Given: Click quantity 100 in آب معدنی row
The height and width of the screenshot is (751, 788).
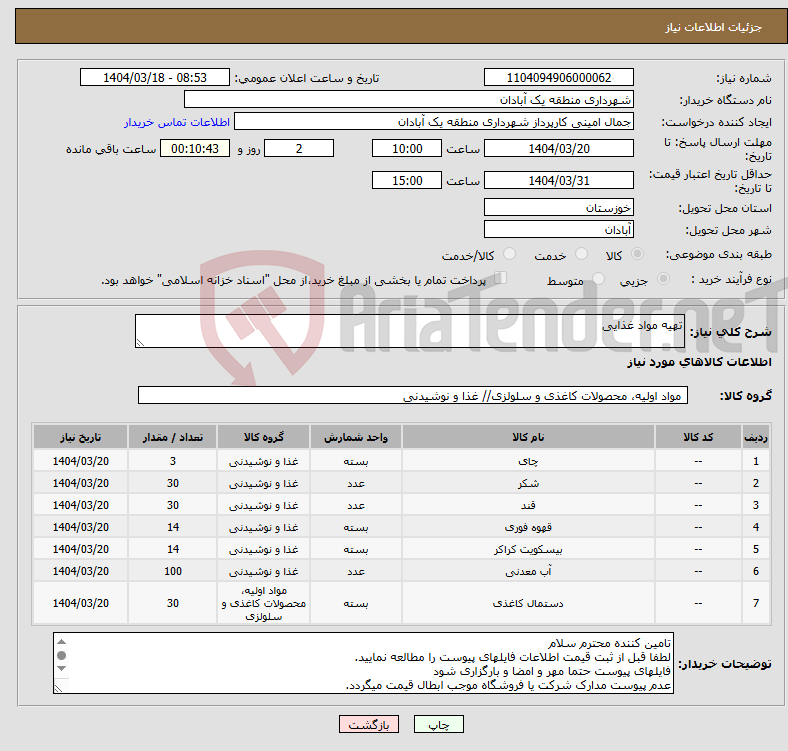Looking at the screenshot, I should (173, 572).
